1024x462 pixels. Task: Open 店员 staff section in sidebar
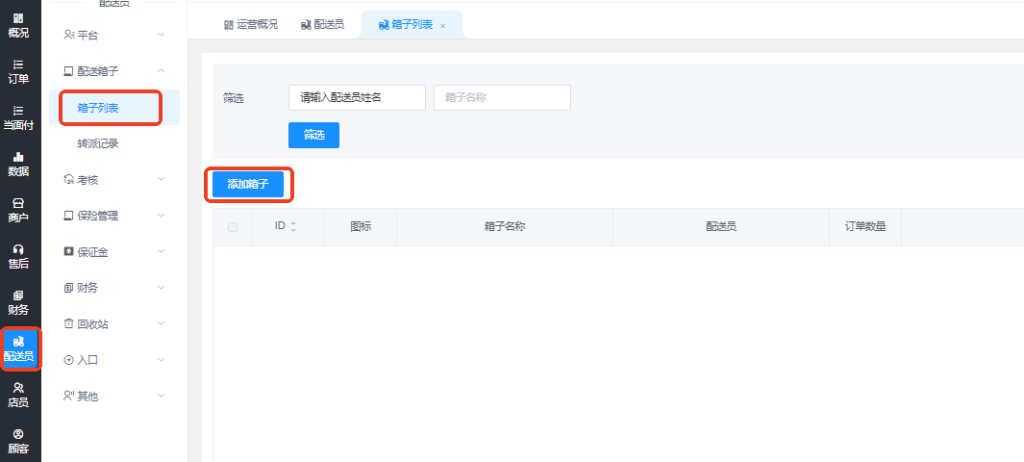(x=18, y=395)
